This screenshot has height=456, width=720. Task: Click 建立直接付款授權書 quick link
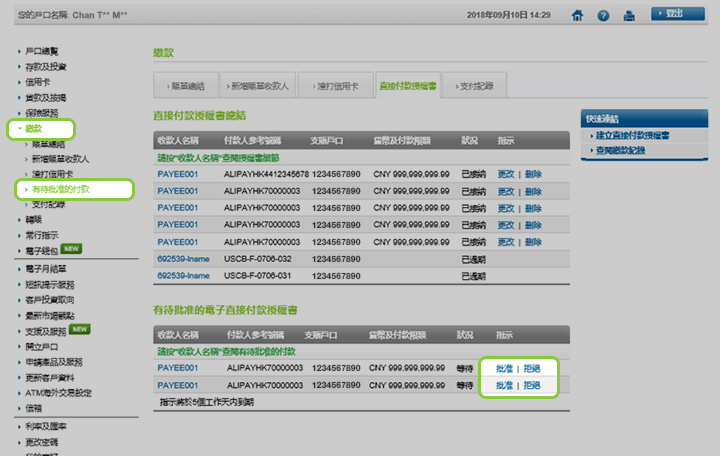pos(632,135)
